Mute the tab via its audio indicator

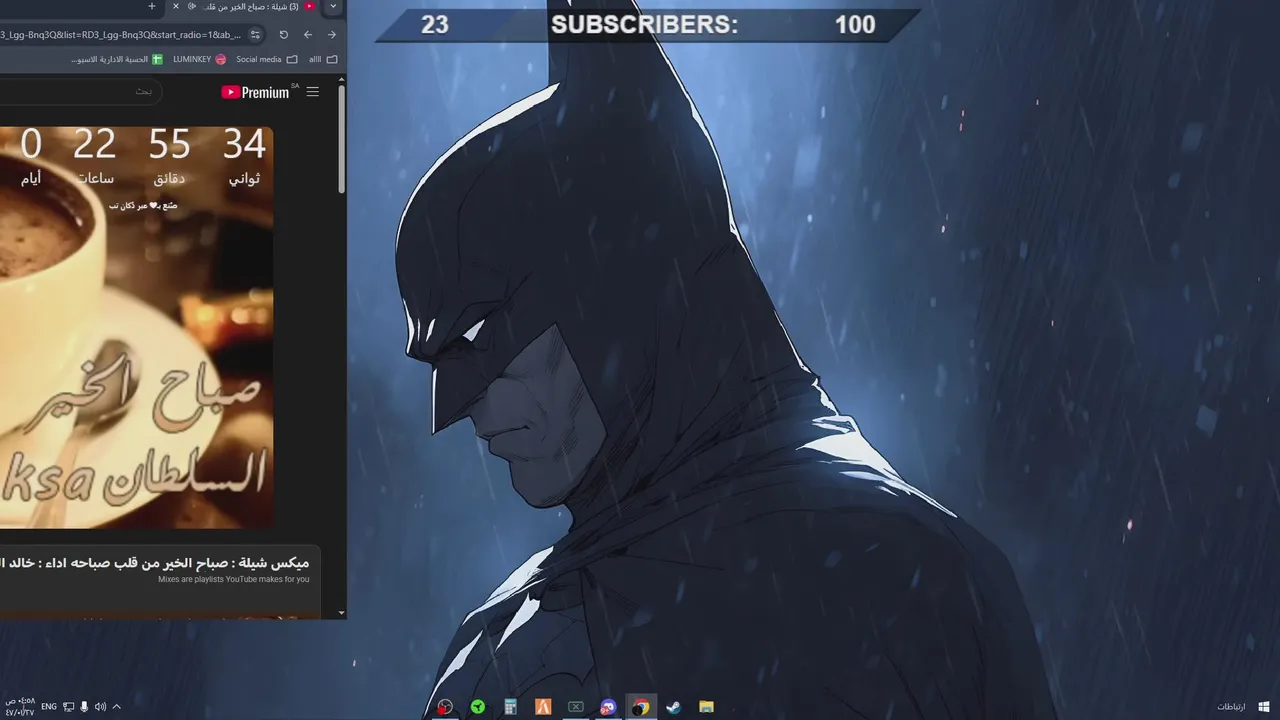tap(191, 6)
